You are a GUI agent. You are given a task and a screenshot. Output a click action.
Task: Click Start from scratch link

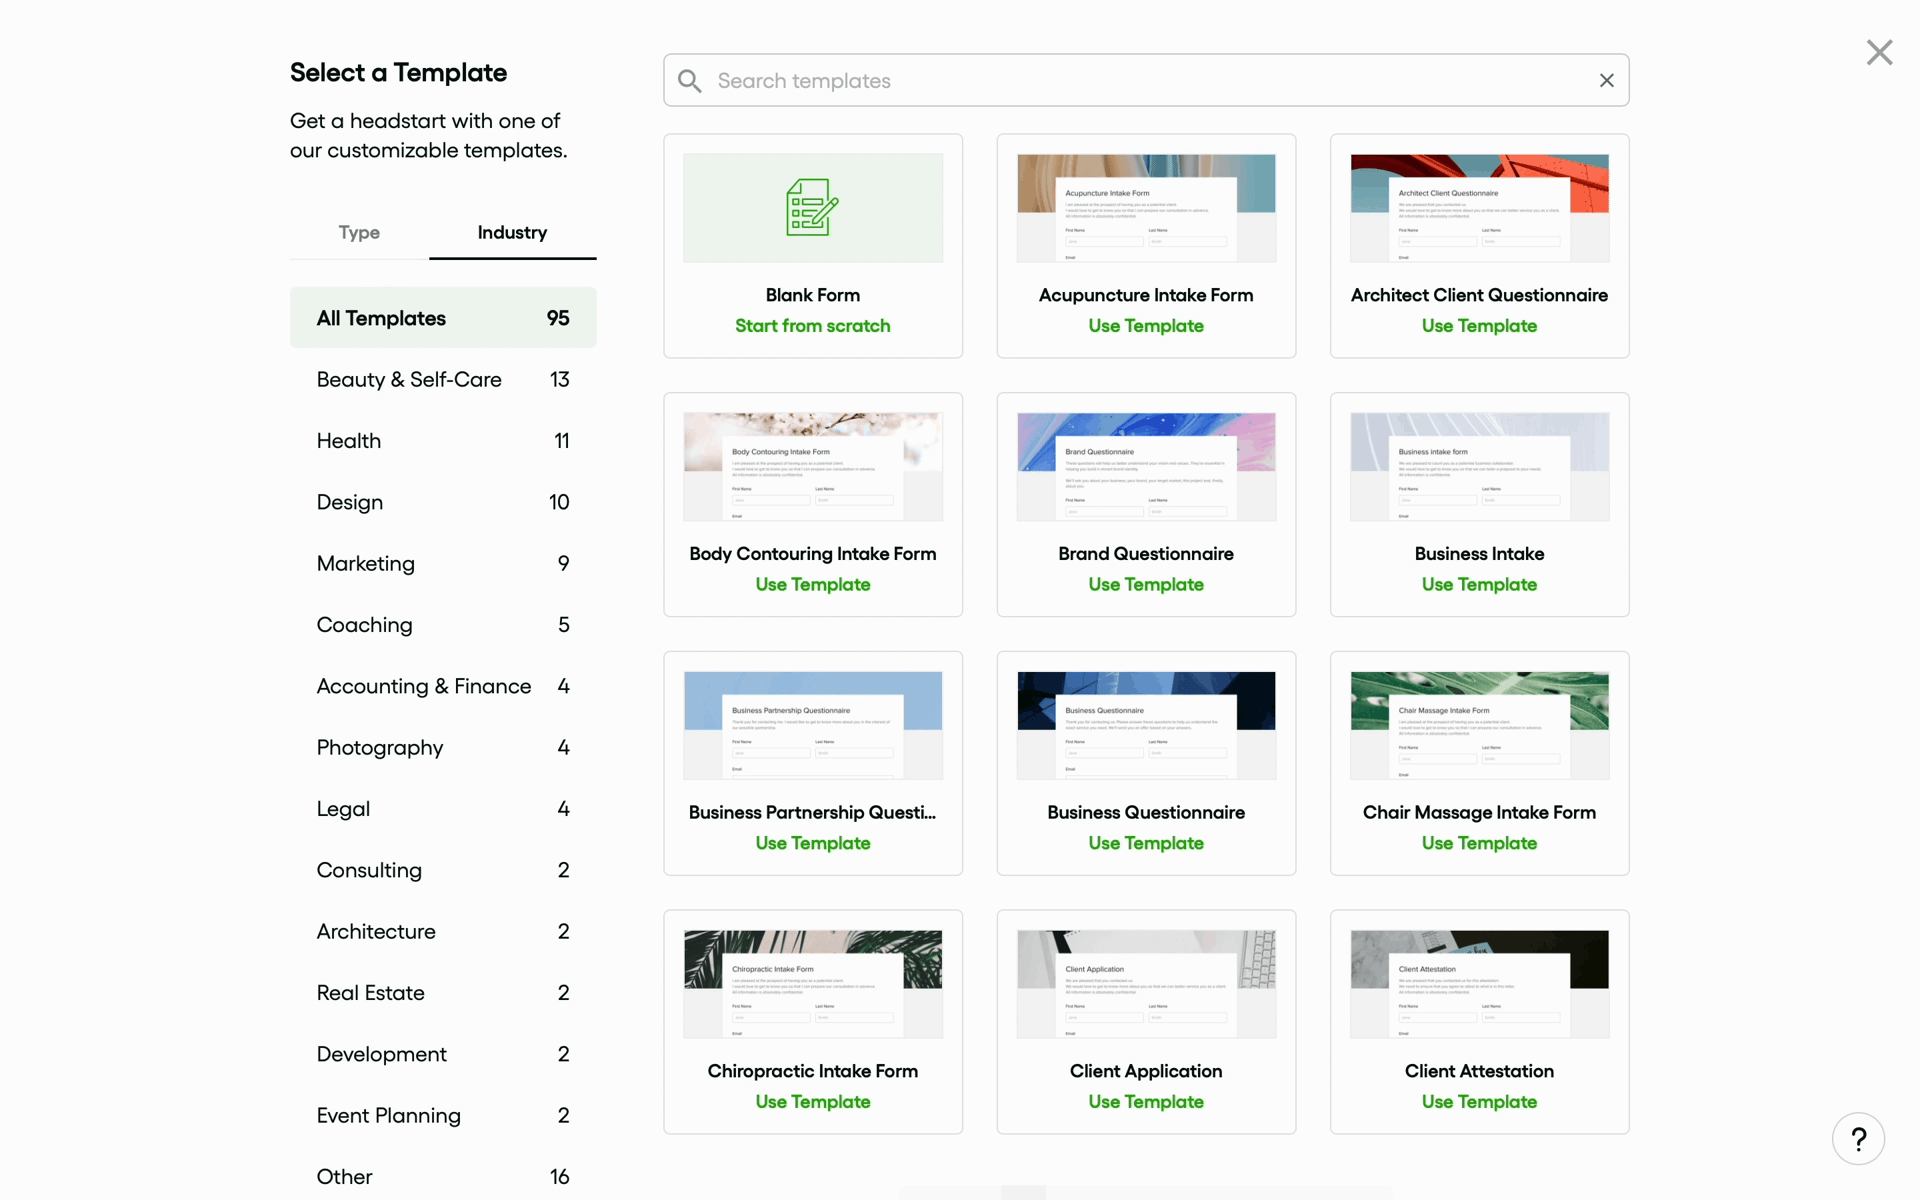click(x=813, y=326)
